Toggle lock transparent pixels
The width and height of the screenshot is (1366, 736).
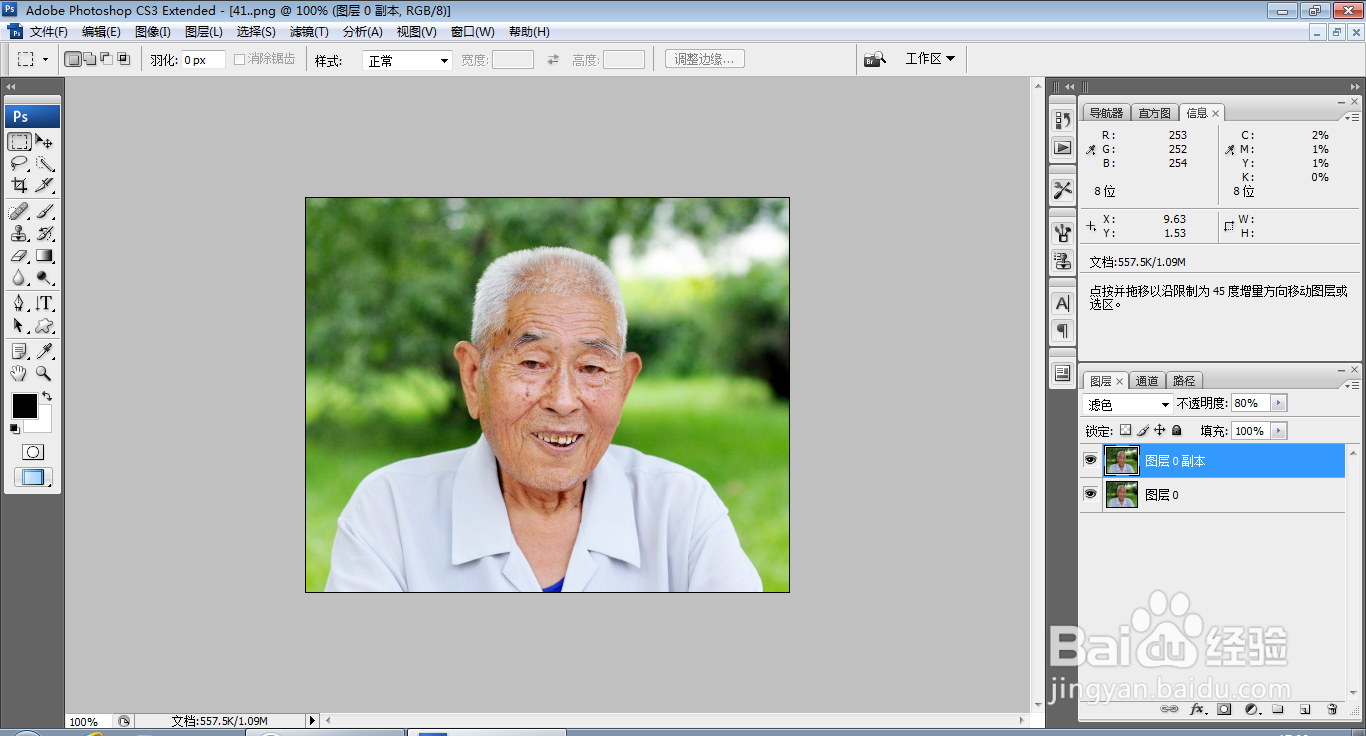coord(1125,430)
